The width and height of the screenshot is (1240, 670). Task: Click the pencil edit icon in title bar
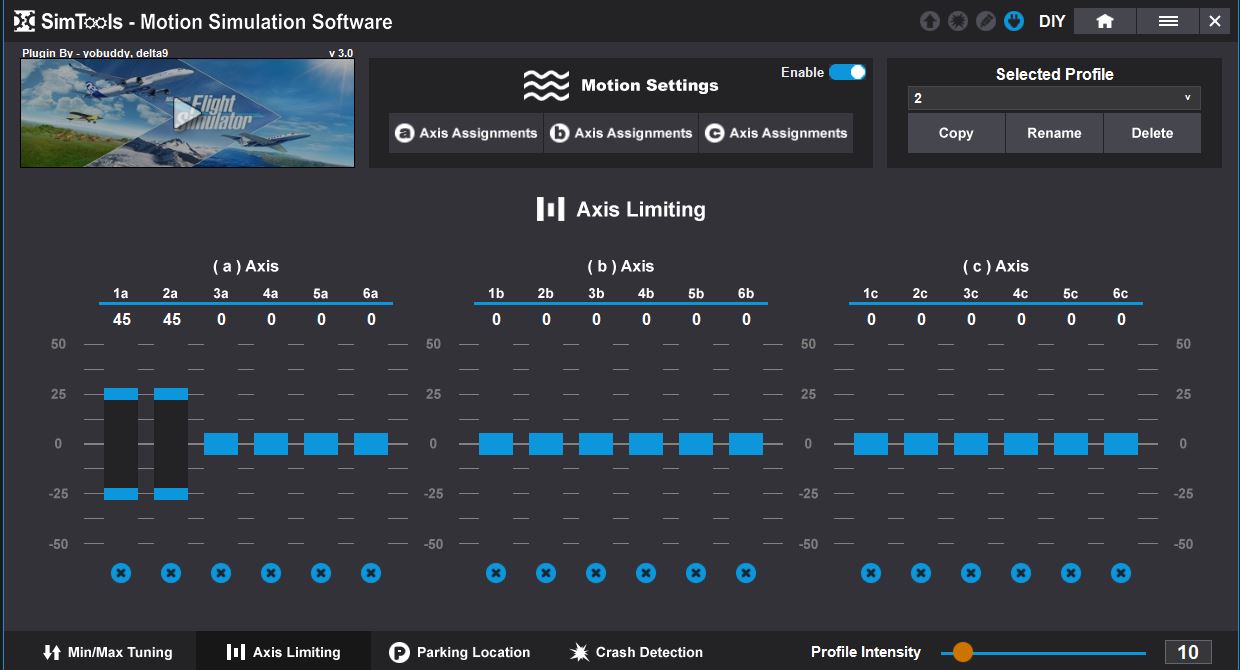click(986, 21)
